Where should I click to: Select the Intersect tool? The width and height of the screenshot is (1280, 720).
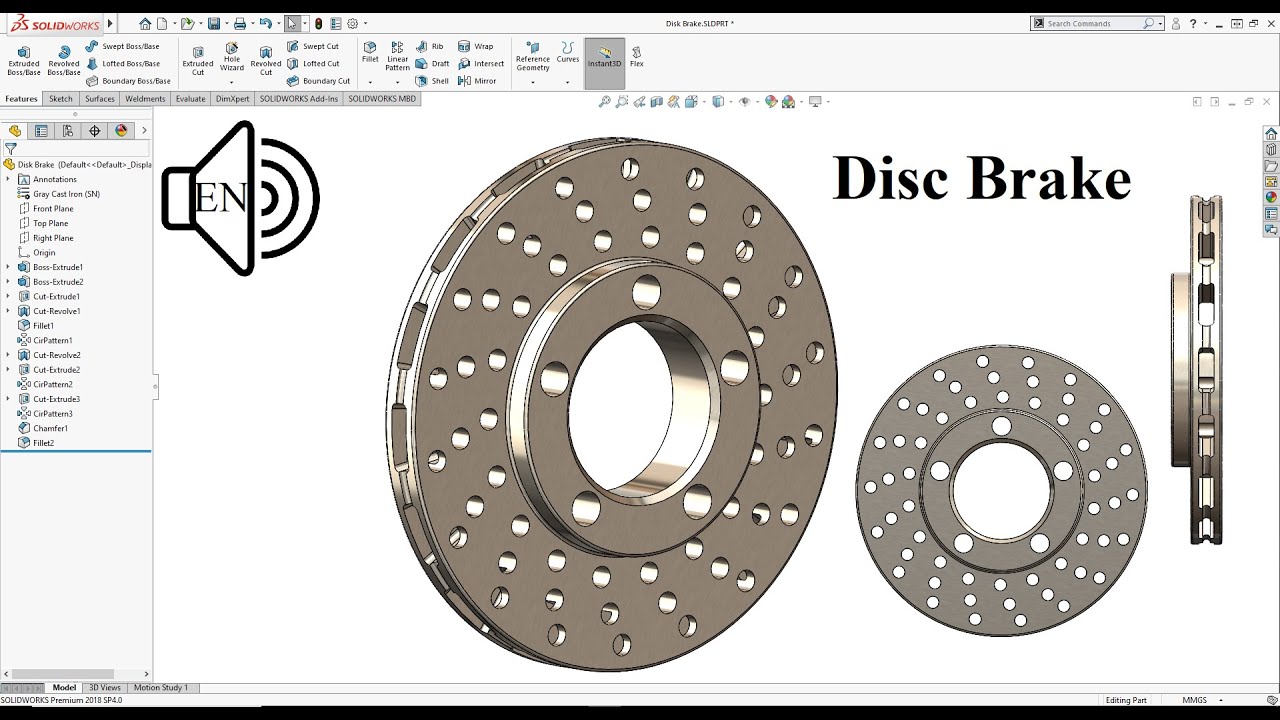click(481, 63)
